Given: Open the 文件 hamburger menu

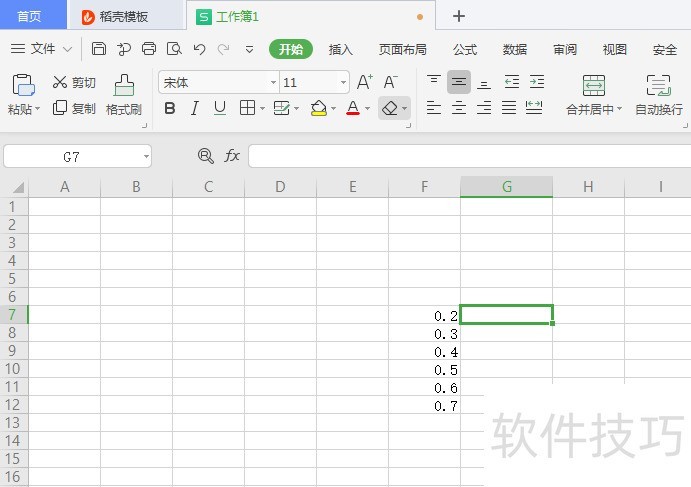Looking at the screenshot, I should coord(18,48).
